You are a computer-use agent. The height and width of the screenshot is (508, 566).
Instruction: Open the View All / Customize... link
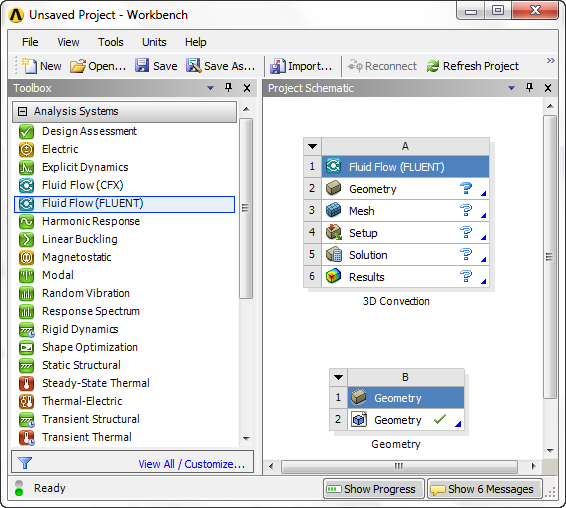click(192, 464)
